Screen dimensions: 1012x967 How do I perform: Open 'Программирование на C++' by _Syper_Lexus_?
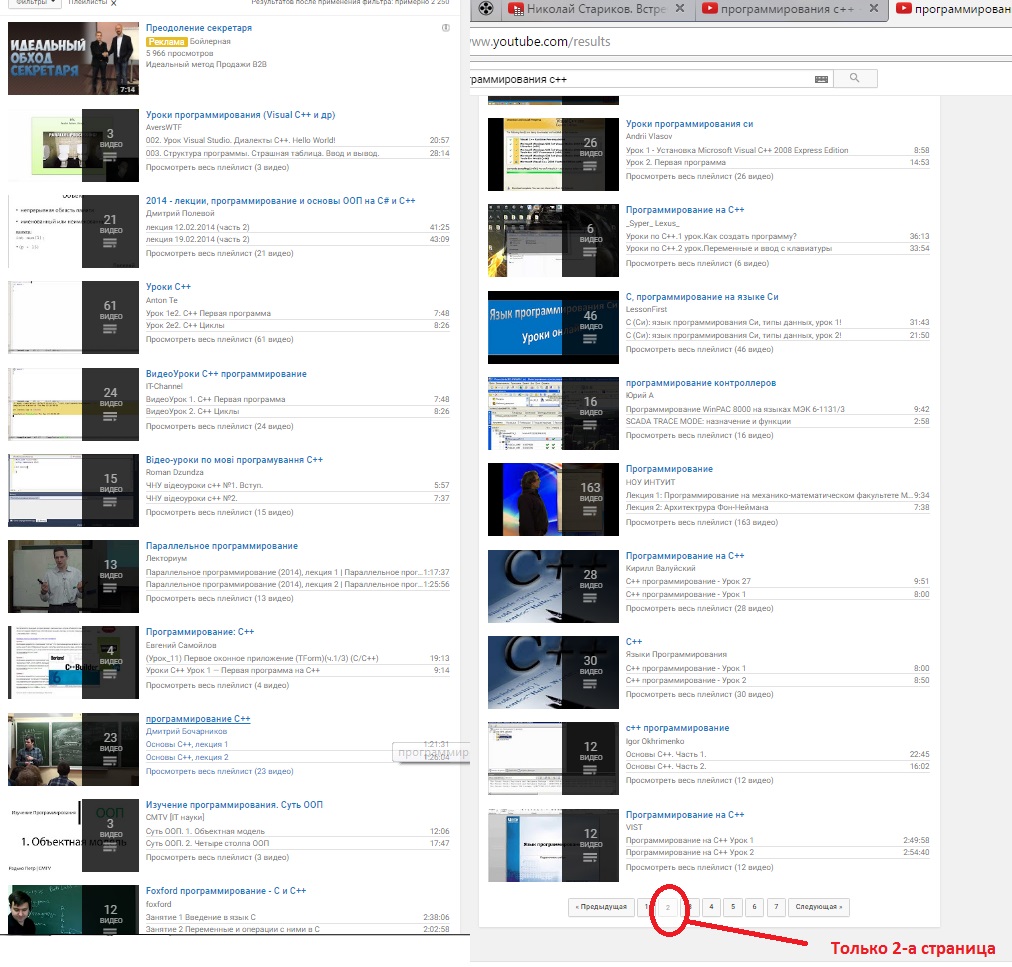click(685, 210)
